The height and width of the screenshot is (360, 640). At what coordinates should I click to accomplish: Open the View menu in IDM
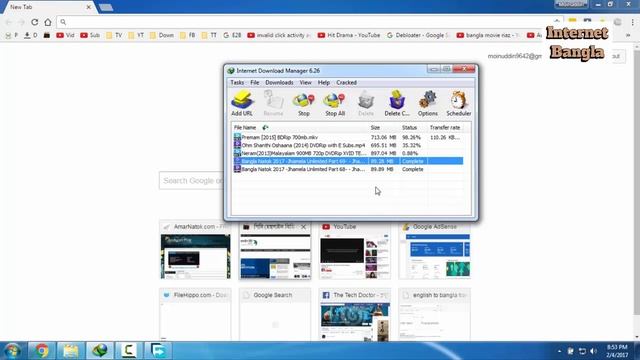tap(305, 82)
